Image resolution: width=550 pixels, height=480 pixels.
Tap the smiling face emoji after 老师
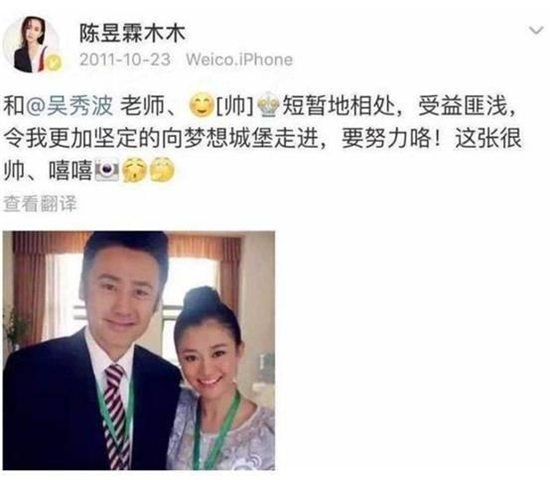(x=201, y=105)
